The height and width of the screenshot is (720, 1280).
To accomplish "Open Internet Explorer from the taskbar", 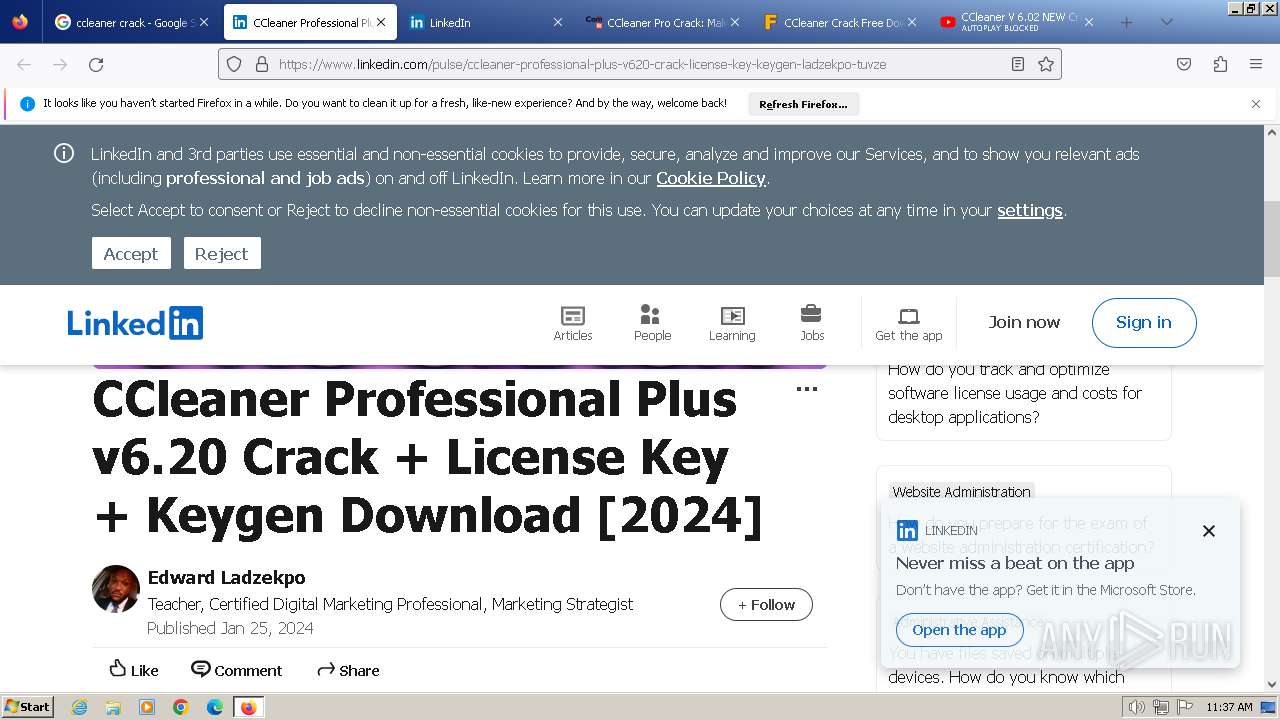I will tap(80, 707).
